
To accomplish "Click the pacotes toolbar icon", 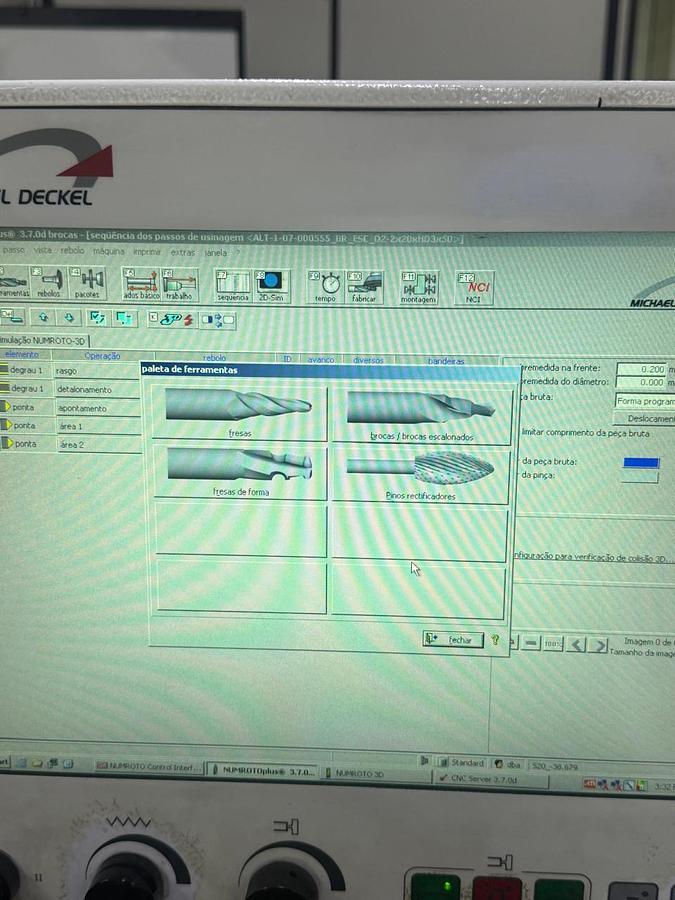I will pos(87,284).
